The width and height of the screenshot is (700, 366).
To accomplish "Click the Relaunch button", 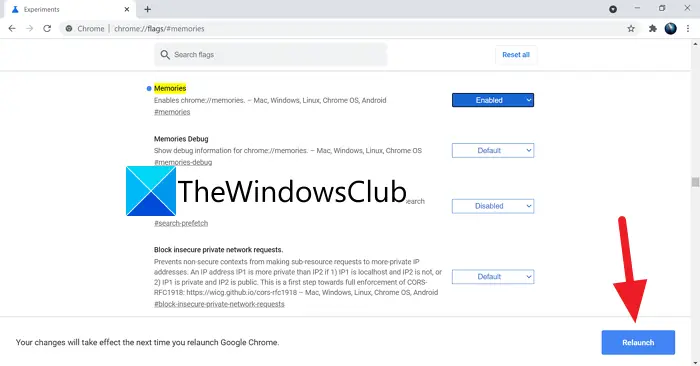I will [638, 342].
